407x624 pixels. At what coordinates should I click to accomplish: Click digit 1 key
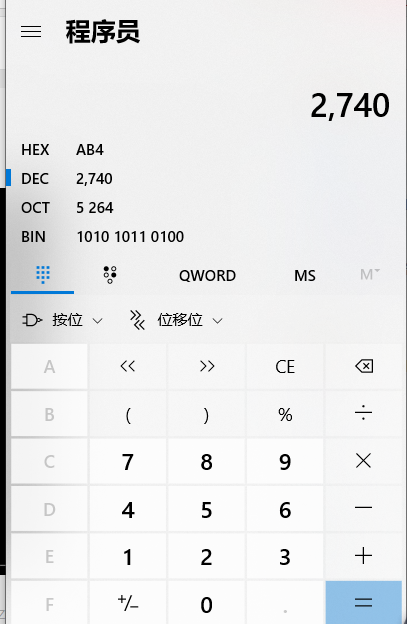[128, 556]
